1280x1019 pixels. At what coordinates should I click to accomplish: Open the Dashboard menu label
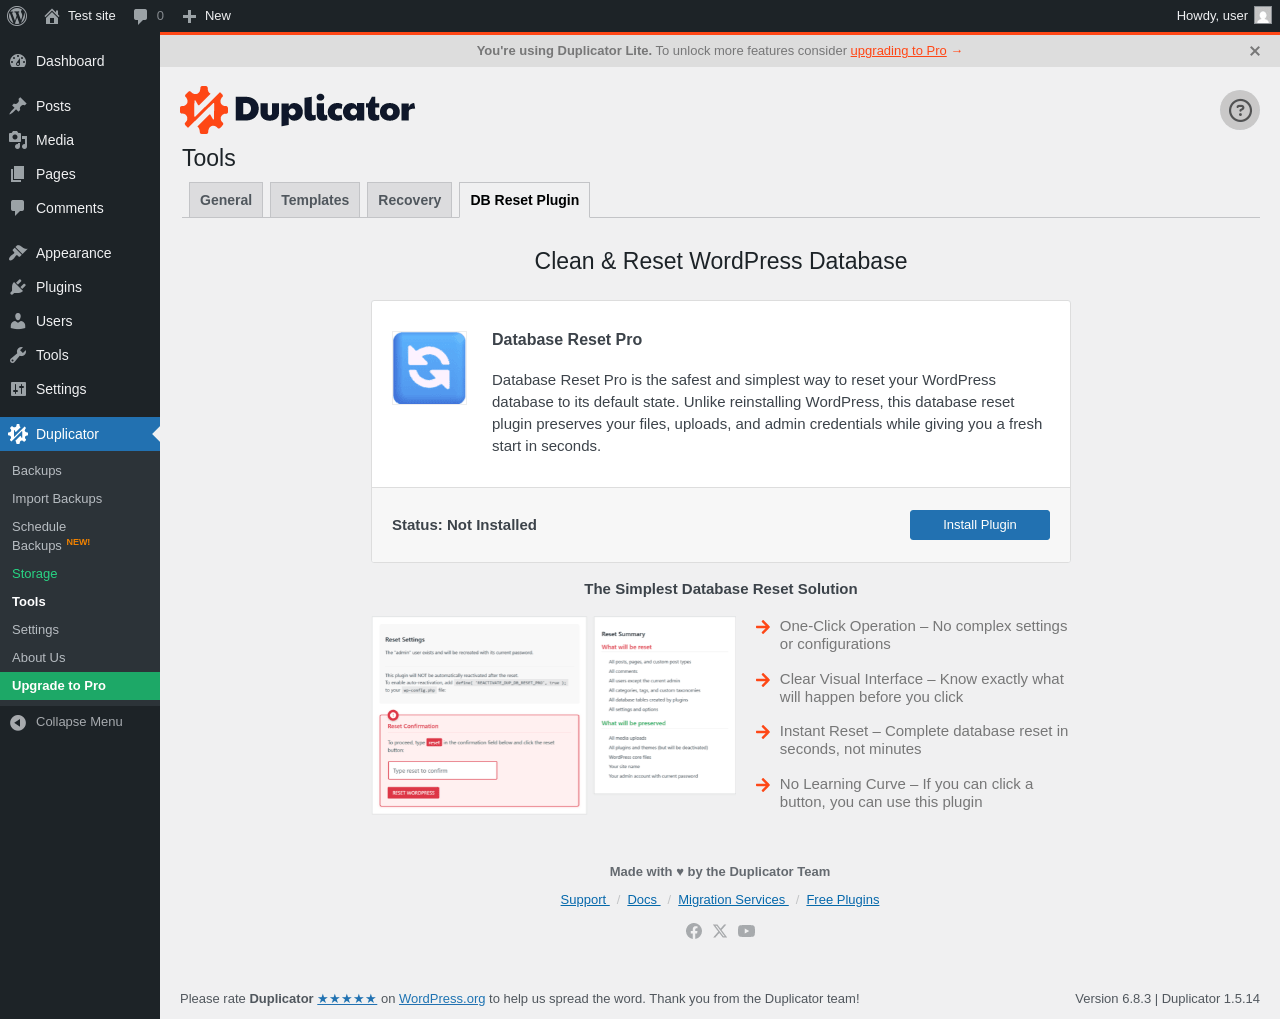70,61
